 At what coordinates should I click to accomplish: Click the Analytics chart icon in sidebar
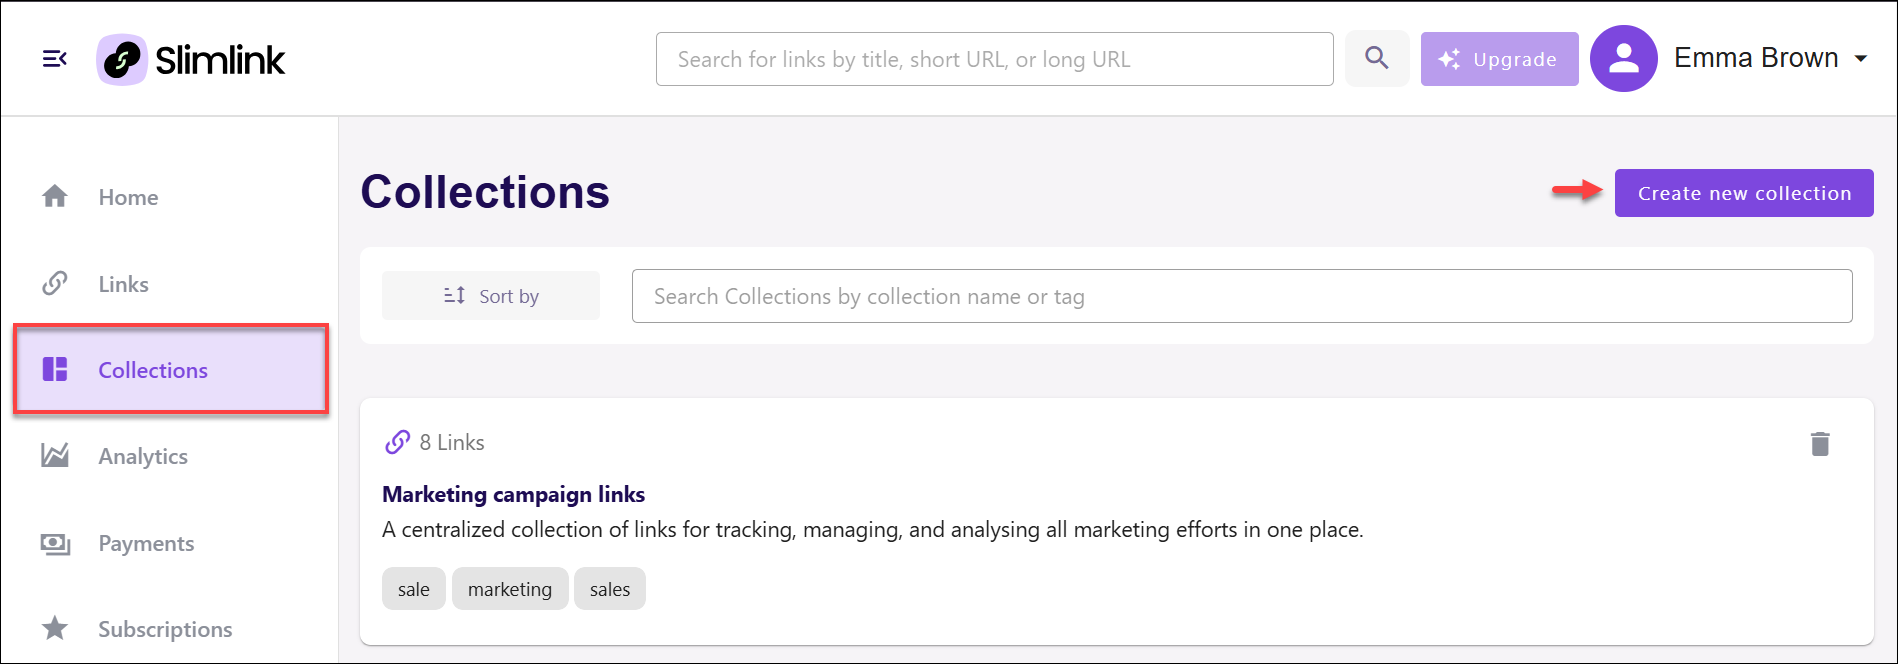pos(55,456)
